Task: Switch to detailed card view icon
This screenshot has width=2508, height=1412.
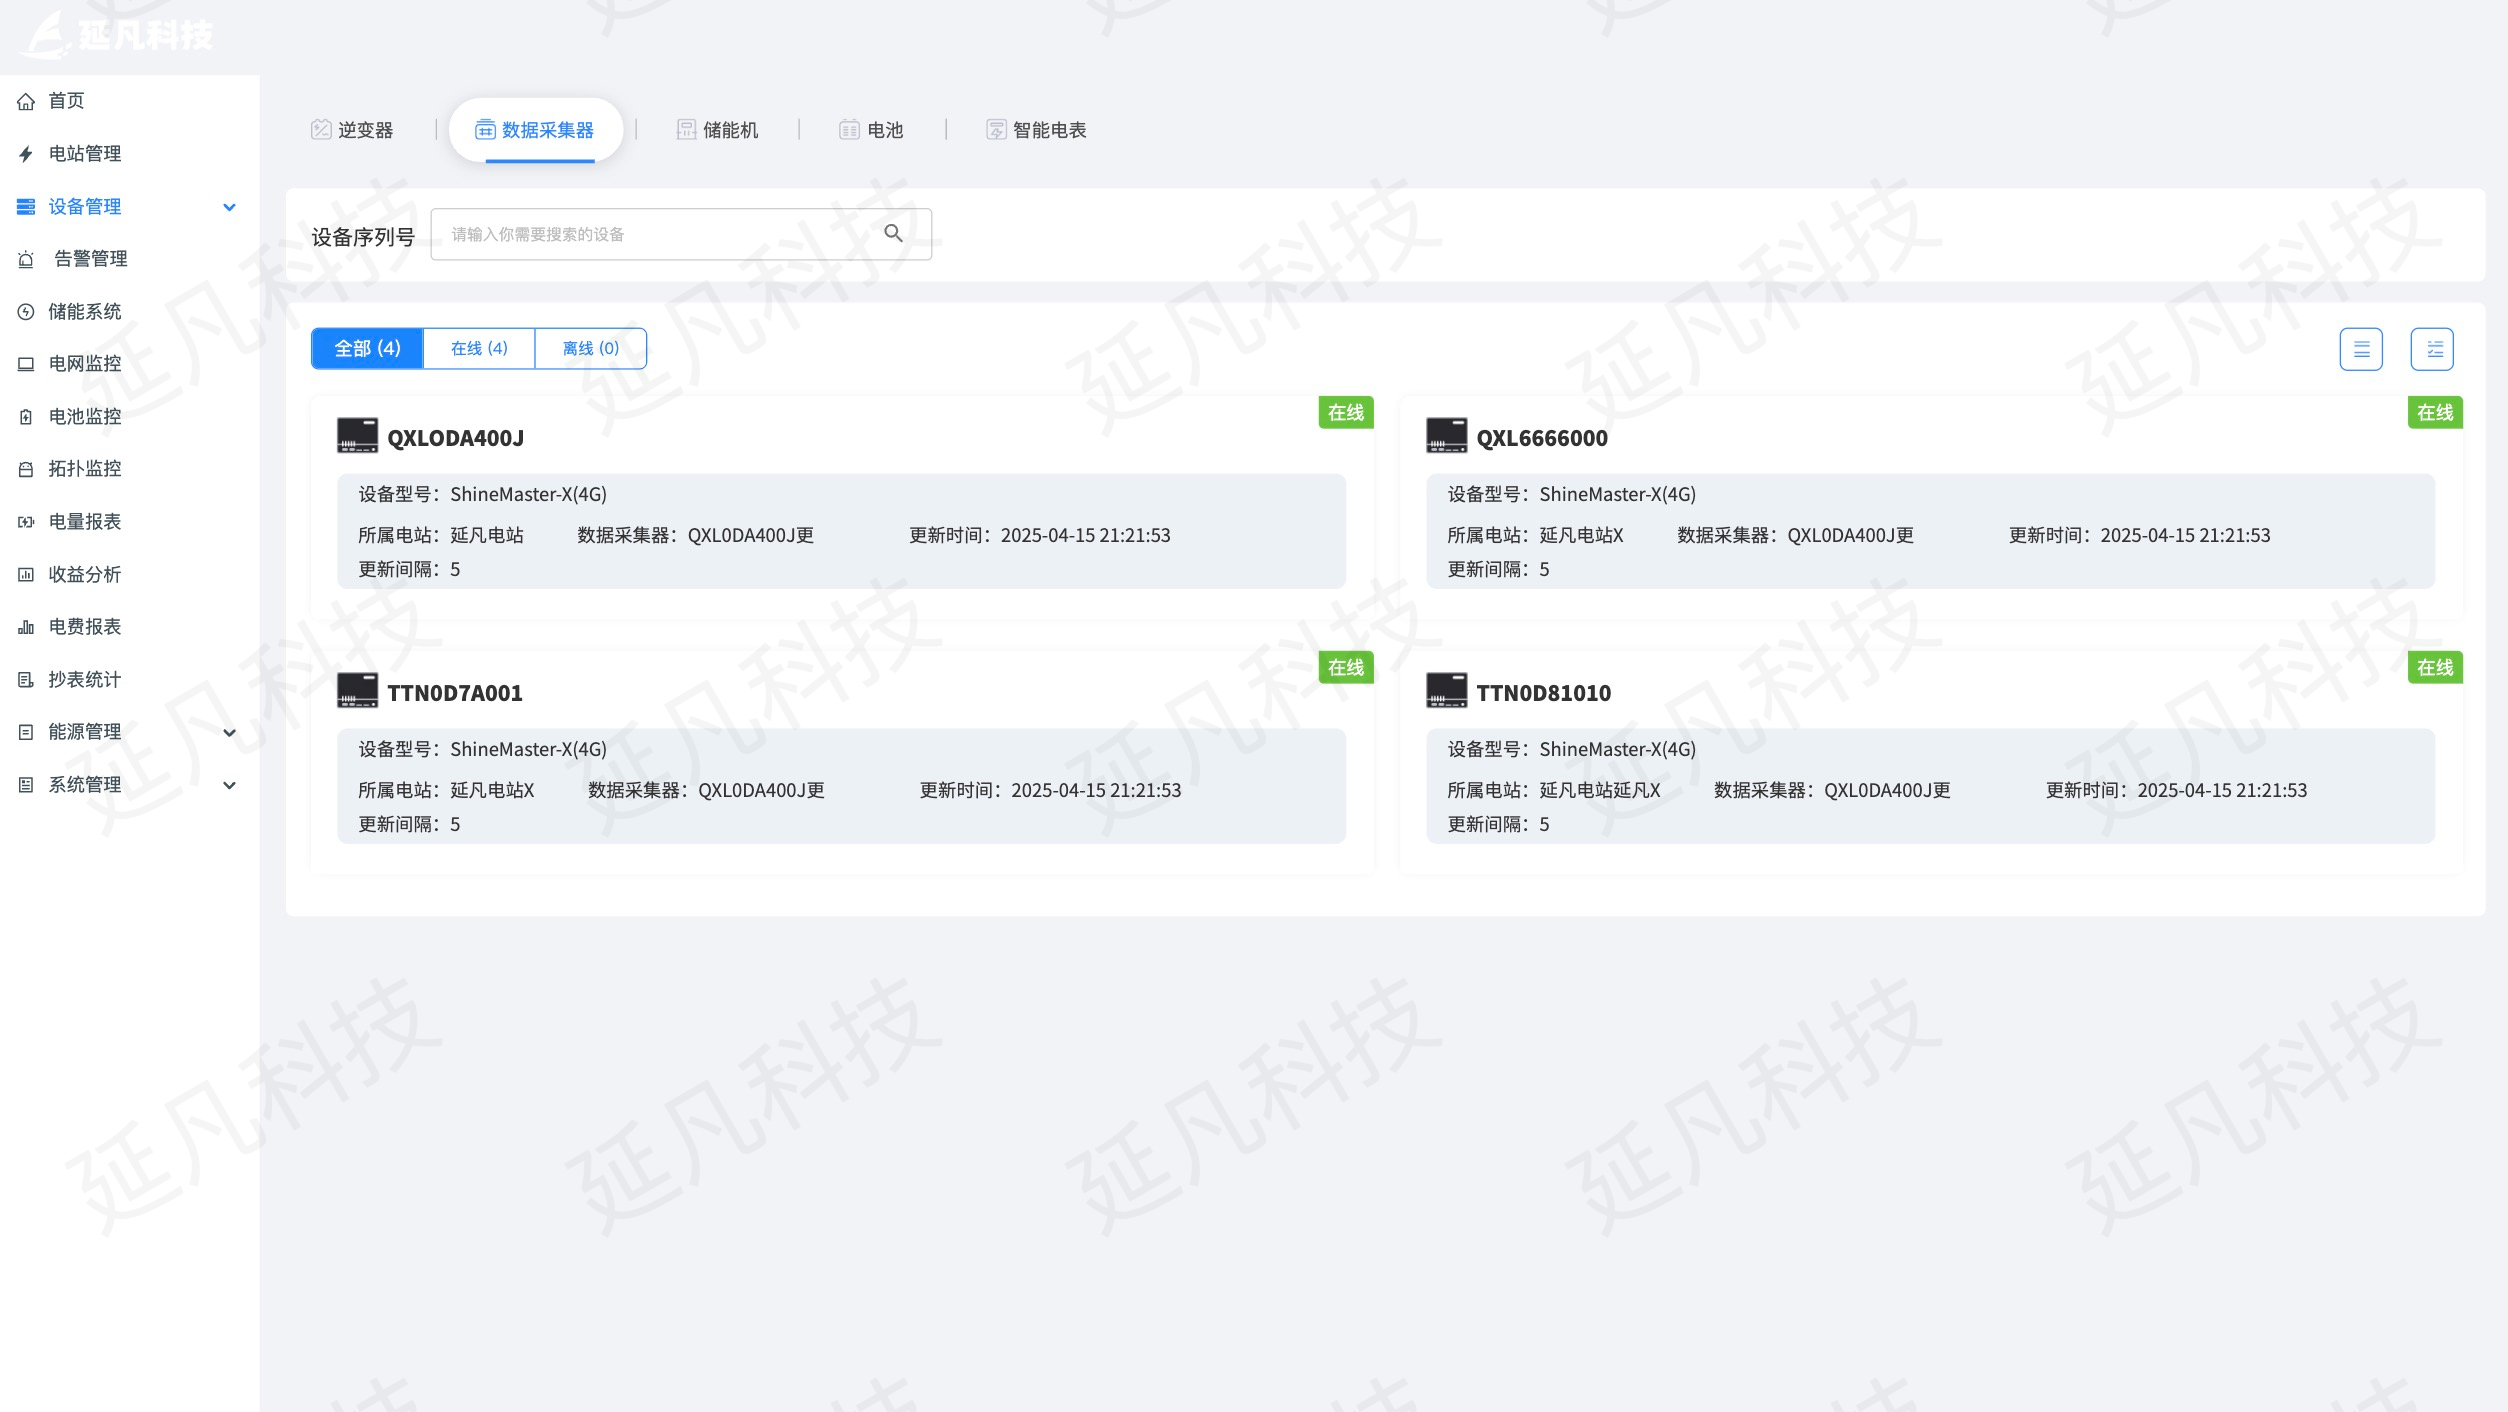Action: [2431, 349]
